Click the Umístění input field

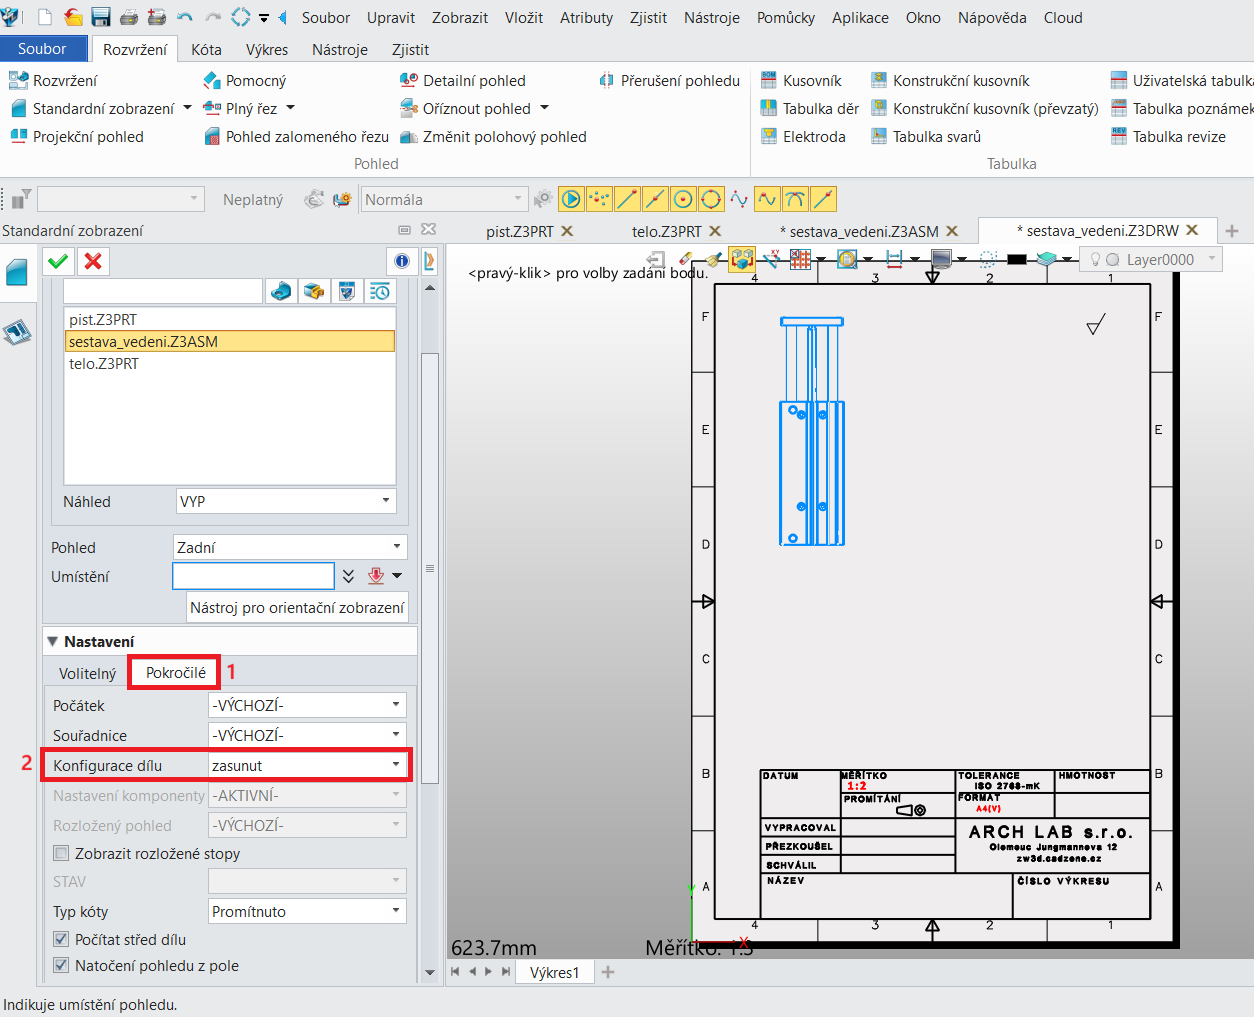click(x=253, y=576)
